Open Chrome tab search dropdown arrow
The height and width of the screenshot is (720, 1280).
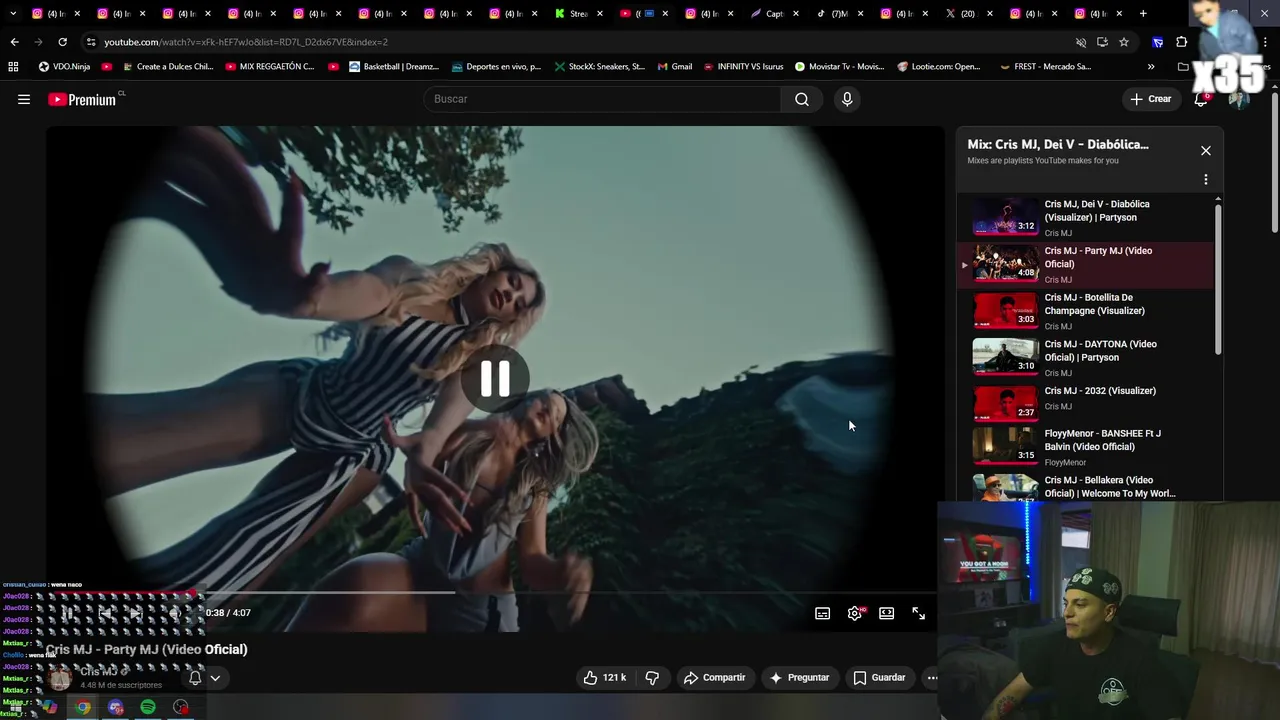[13, 14]
